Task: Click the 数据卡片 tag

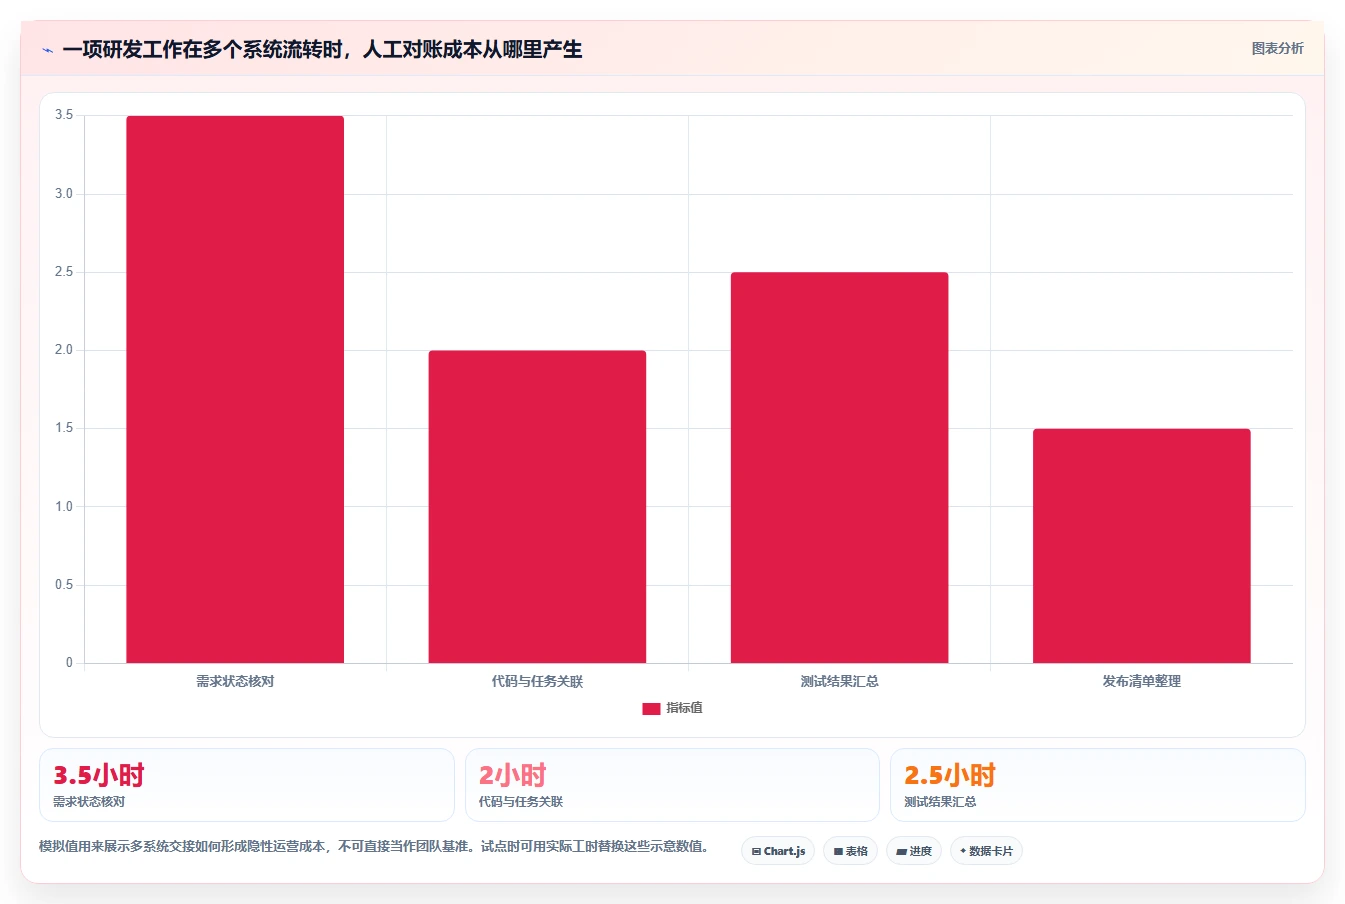Action: click(986, 851)
